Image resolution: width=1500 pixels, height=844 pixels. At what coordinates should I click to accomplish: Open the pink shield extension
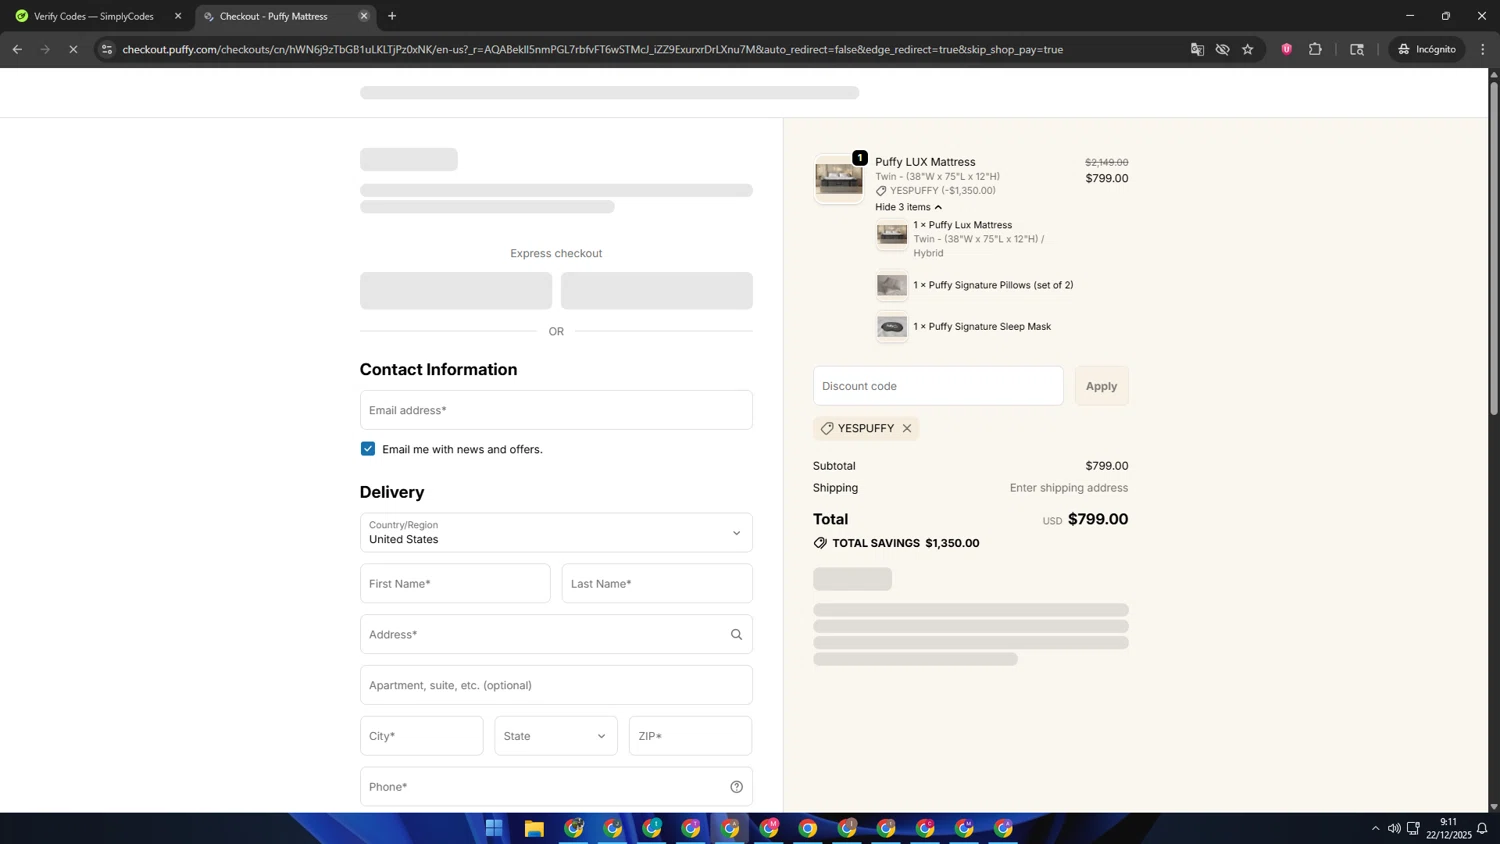pyautogui.click(x=1287, y=49)
